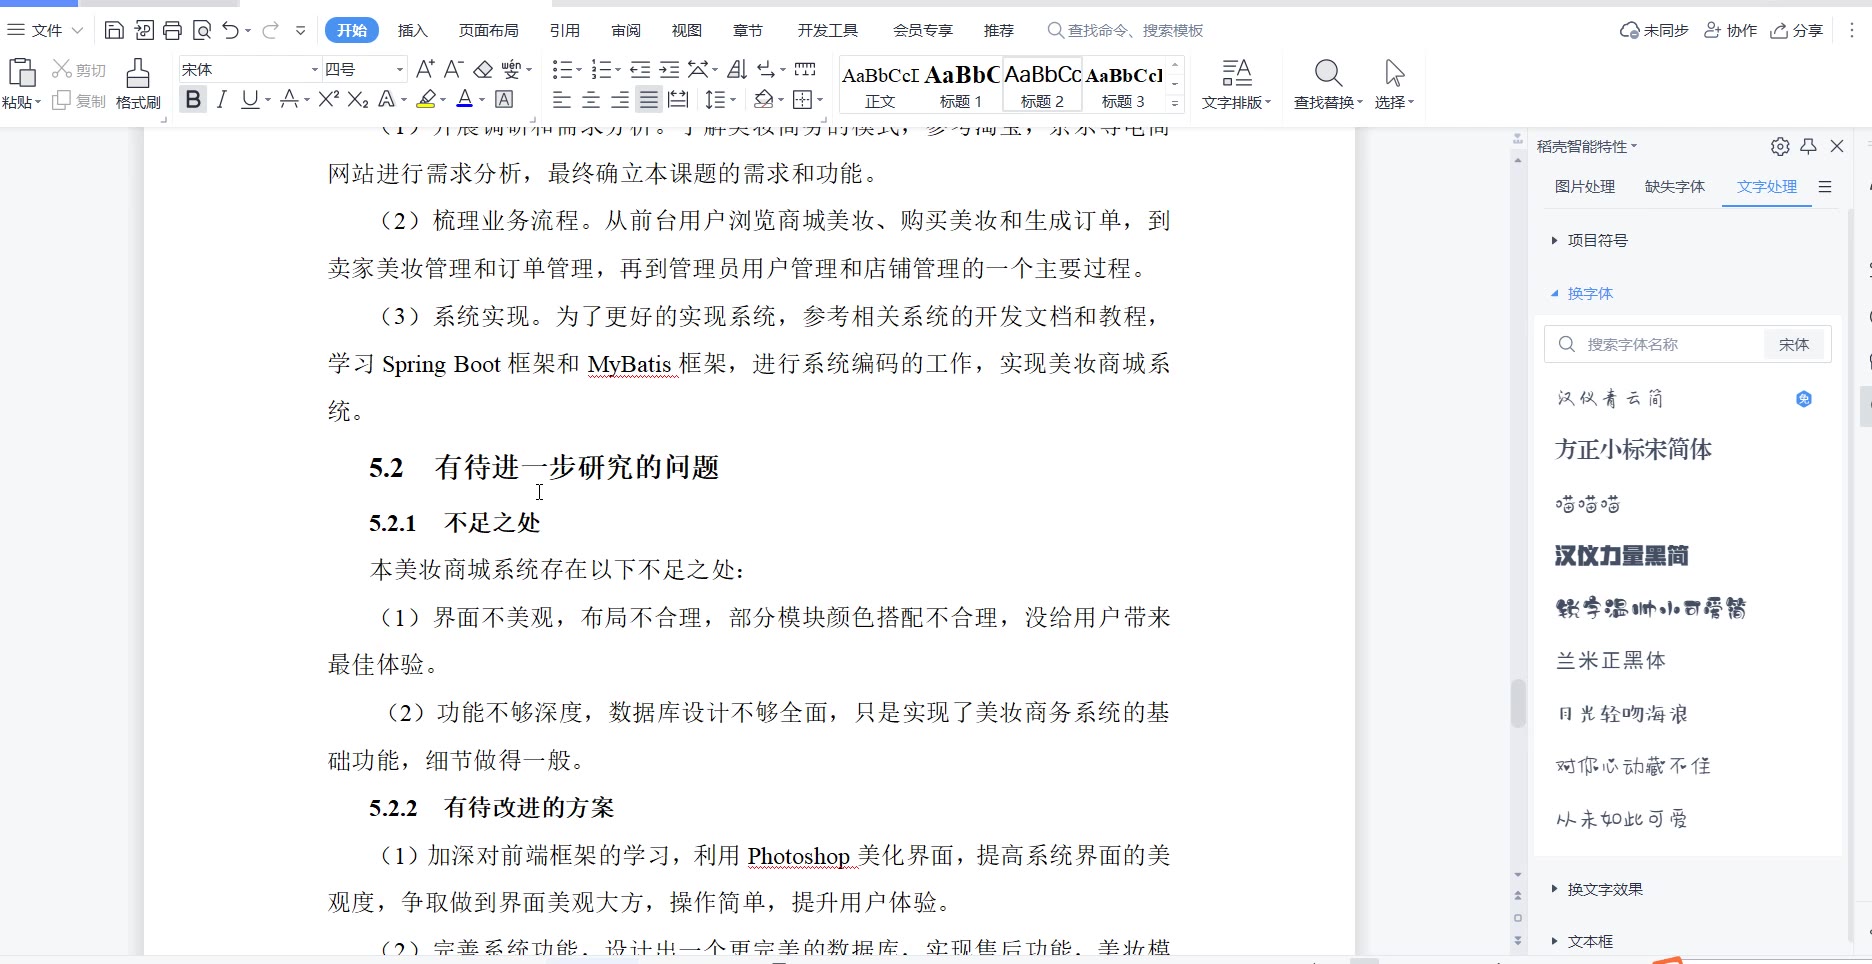Screen dimensions: 1872x964
Task: Apply the character border icon
Action: click(x=504, y=99)
